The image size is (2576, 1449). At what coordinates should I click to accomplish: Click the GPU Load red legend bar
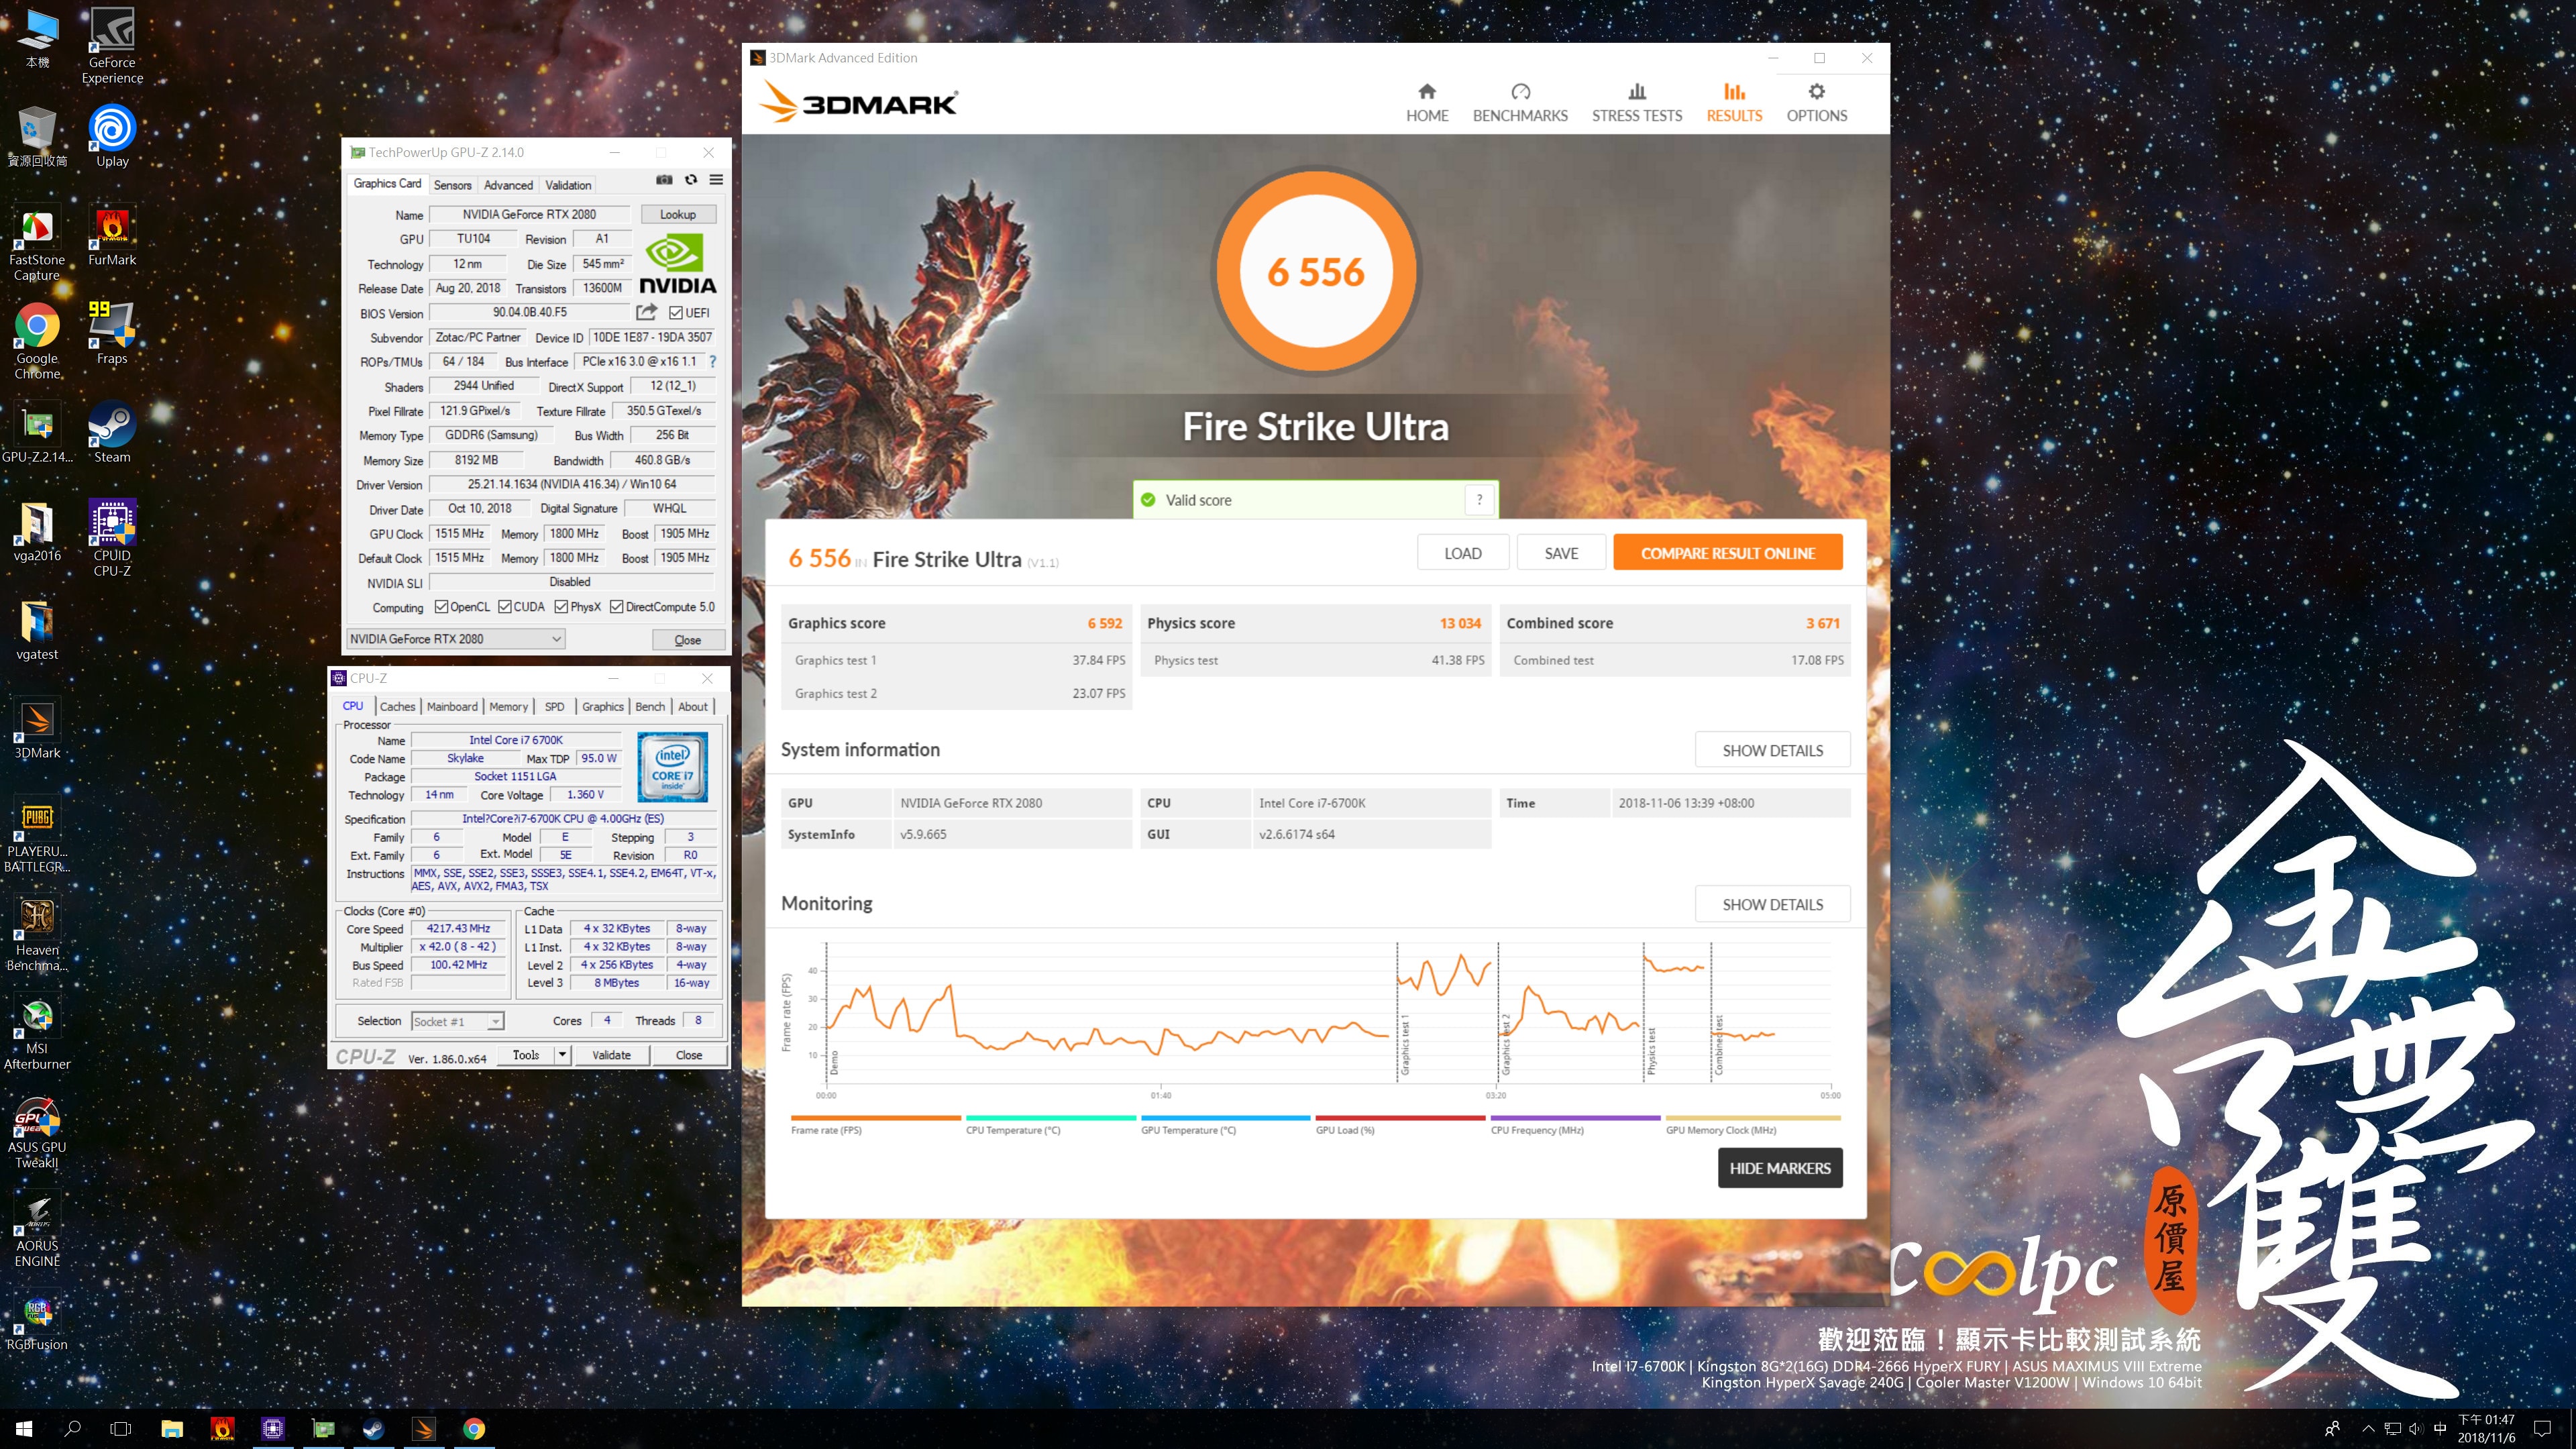pyautogui.click(x=1400, y=1118)
